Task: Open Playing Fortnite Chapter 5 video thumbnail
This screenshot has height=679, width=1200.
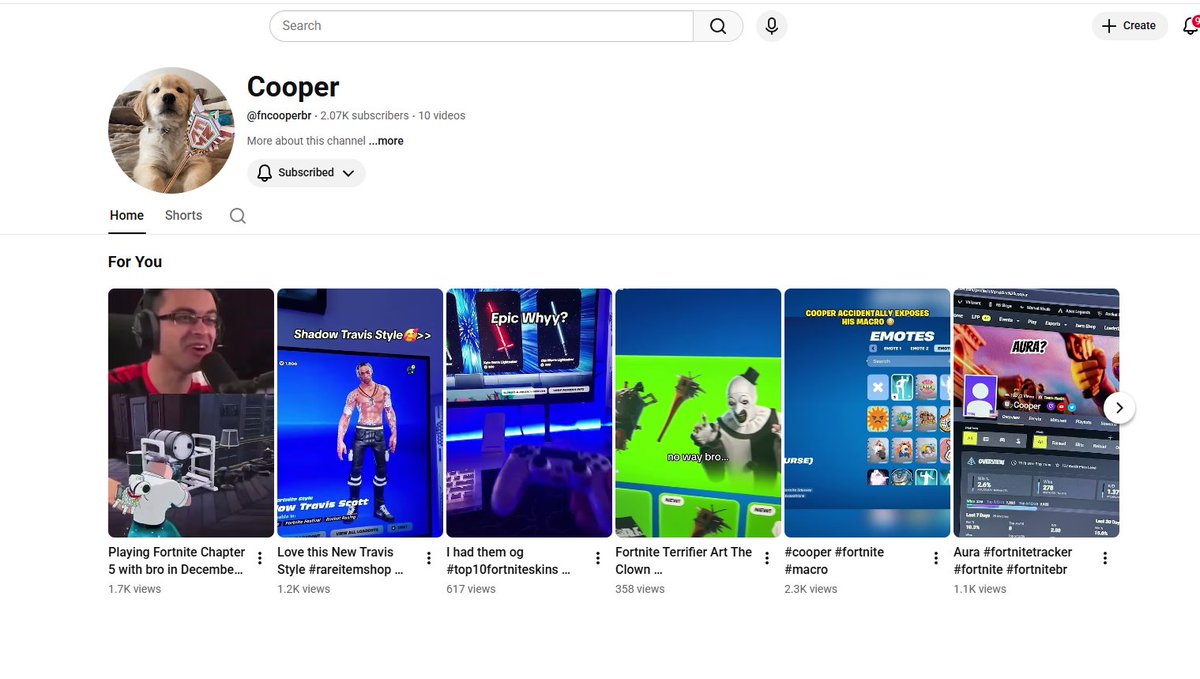Action: (191, 413)
